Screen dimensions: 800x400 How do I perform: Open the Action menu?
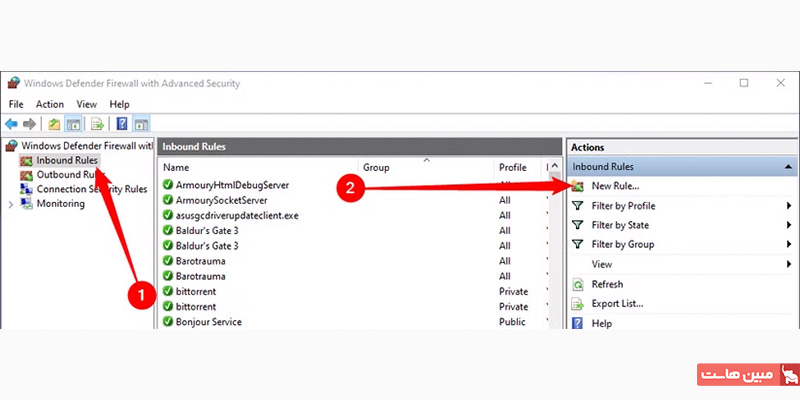[49, 104]
